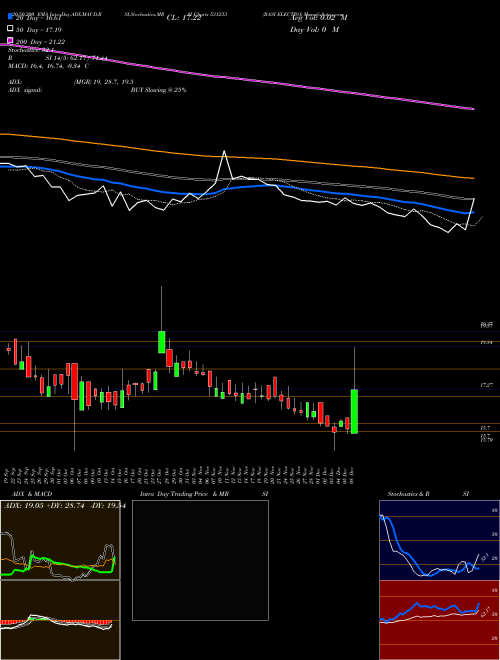
Task: Click the 'CL: 17.22' closing price label
Action: pos(184,18)
